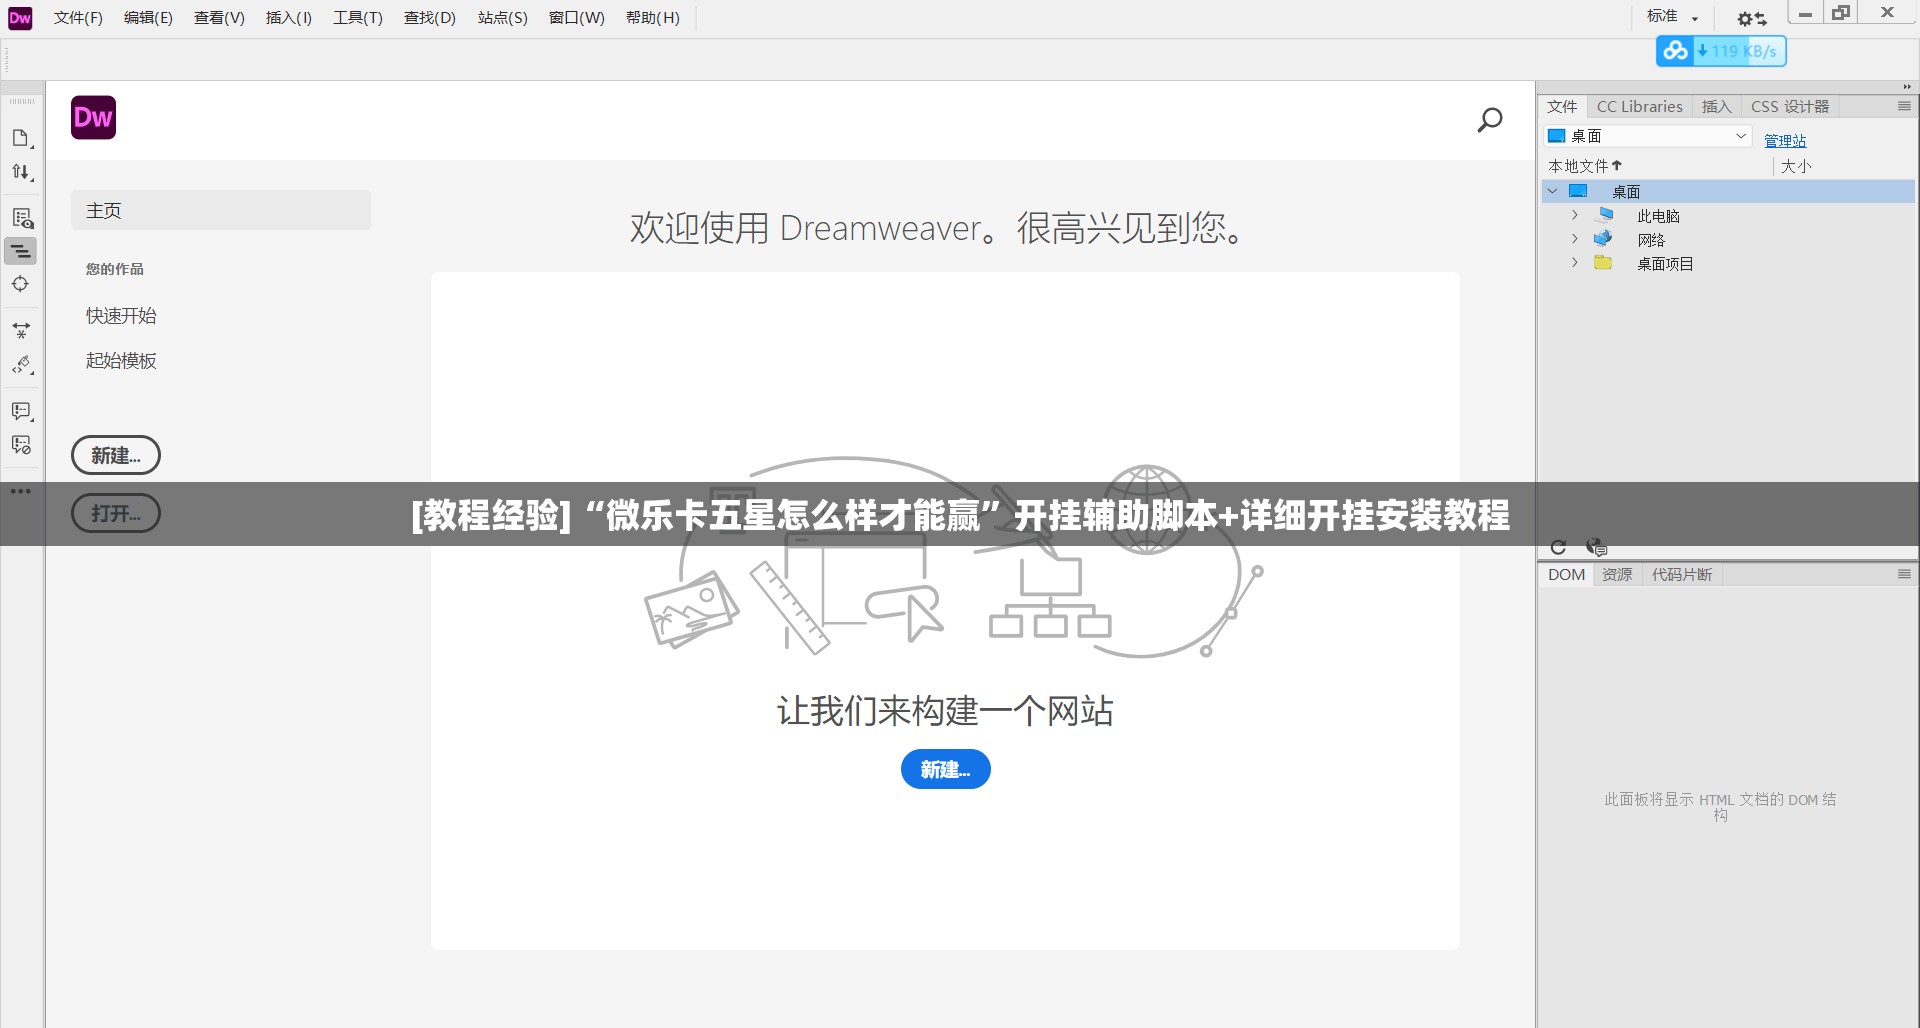Click the 管理站 link
Image resolution: width=1920 pixels, height=1028 pixels.
tap(1785, 140)
